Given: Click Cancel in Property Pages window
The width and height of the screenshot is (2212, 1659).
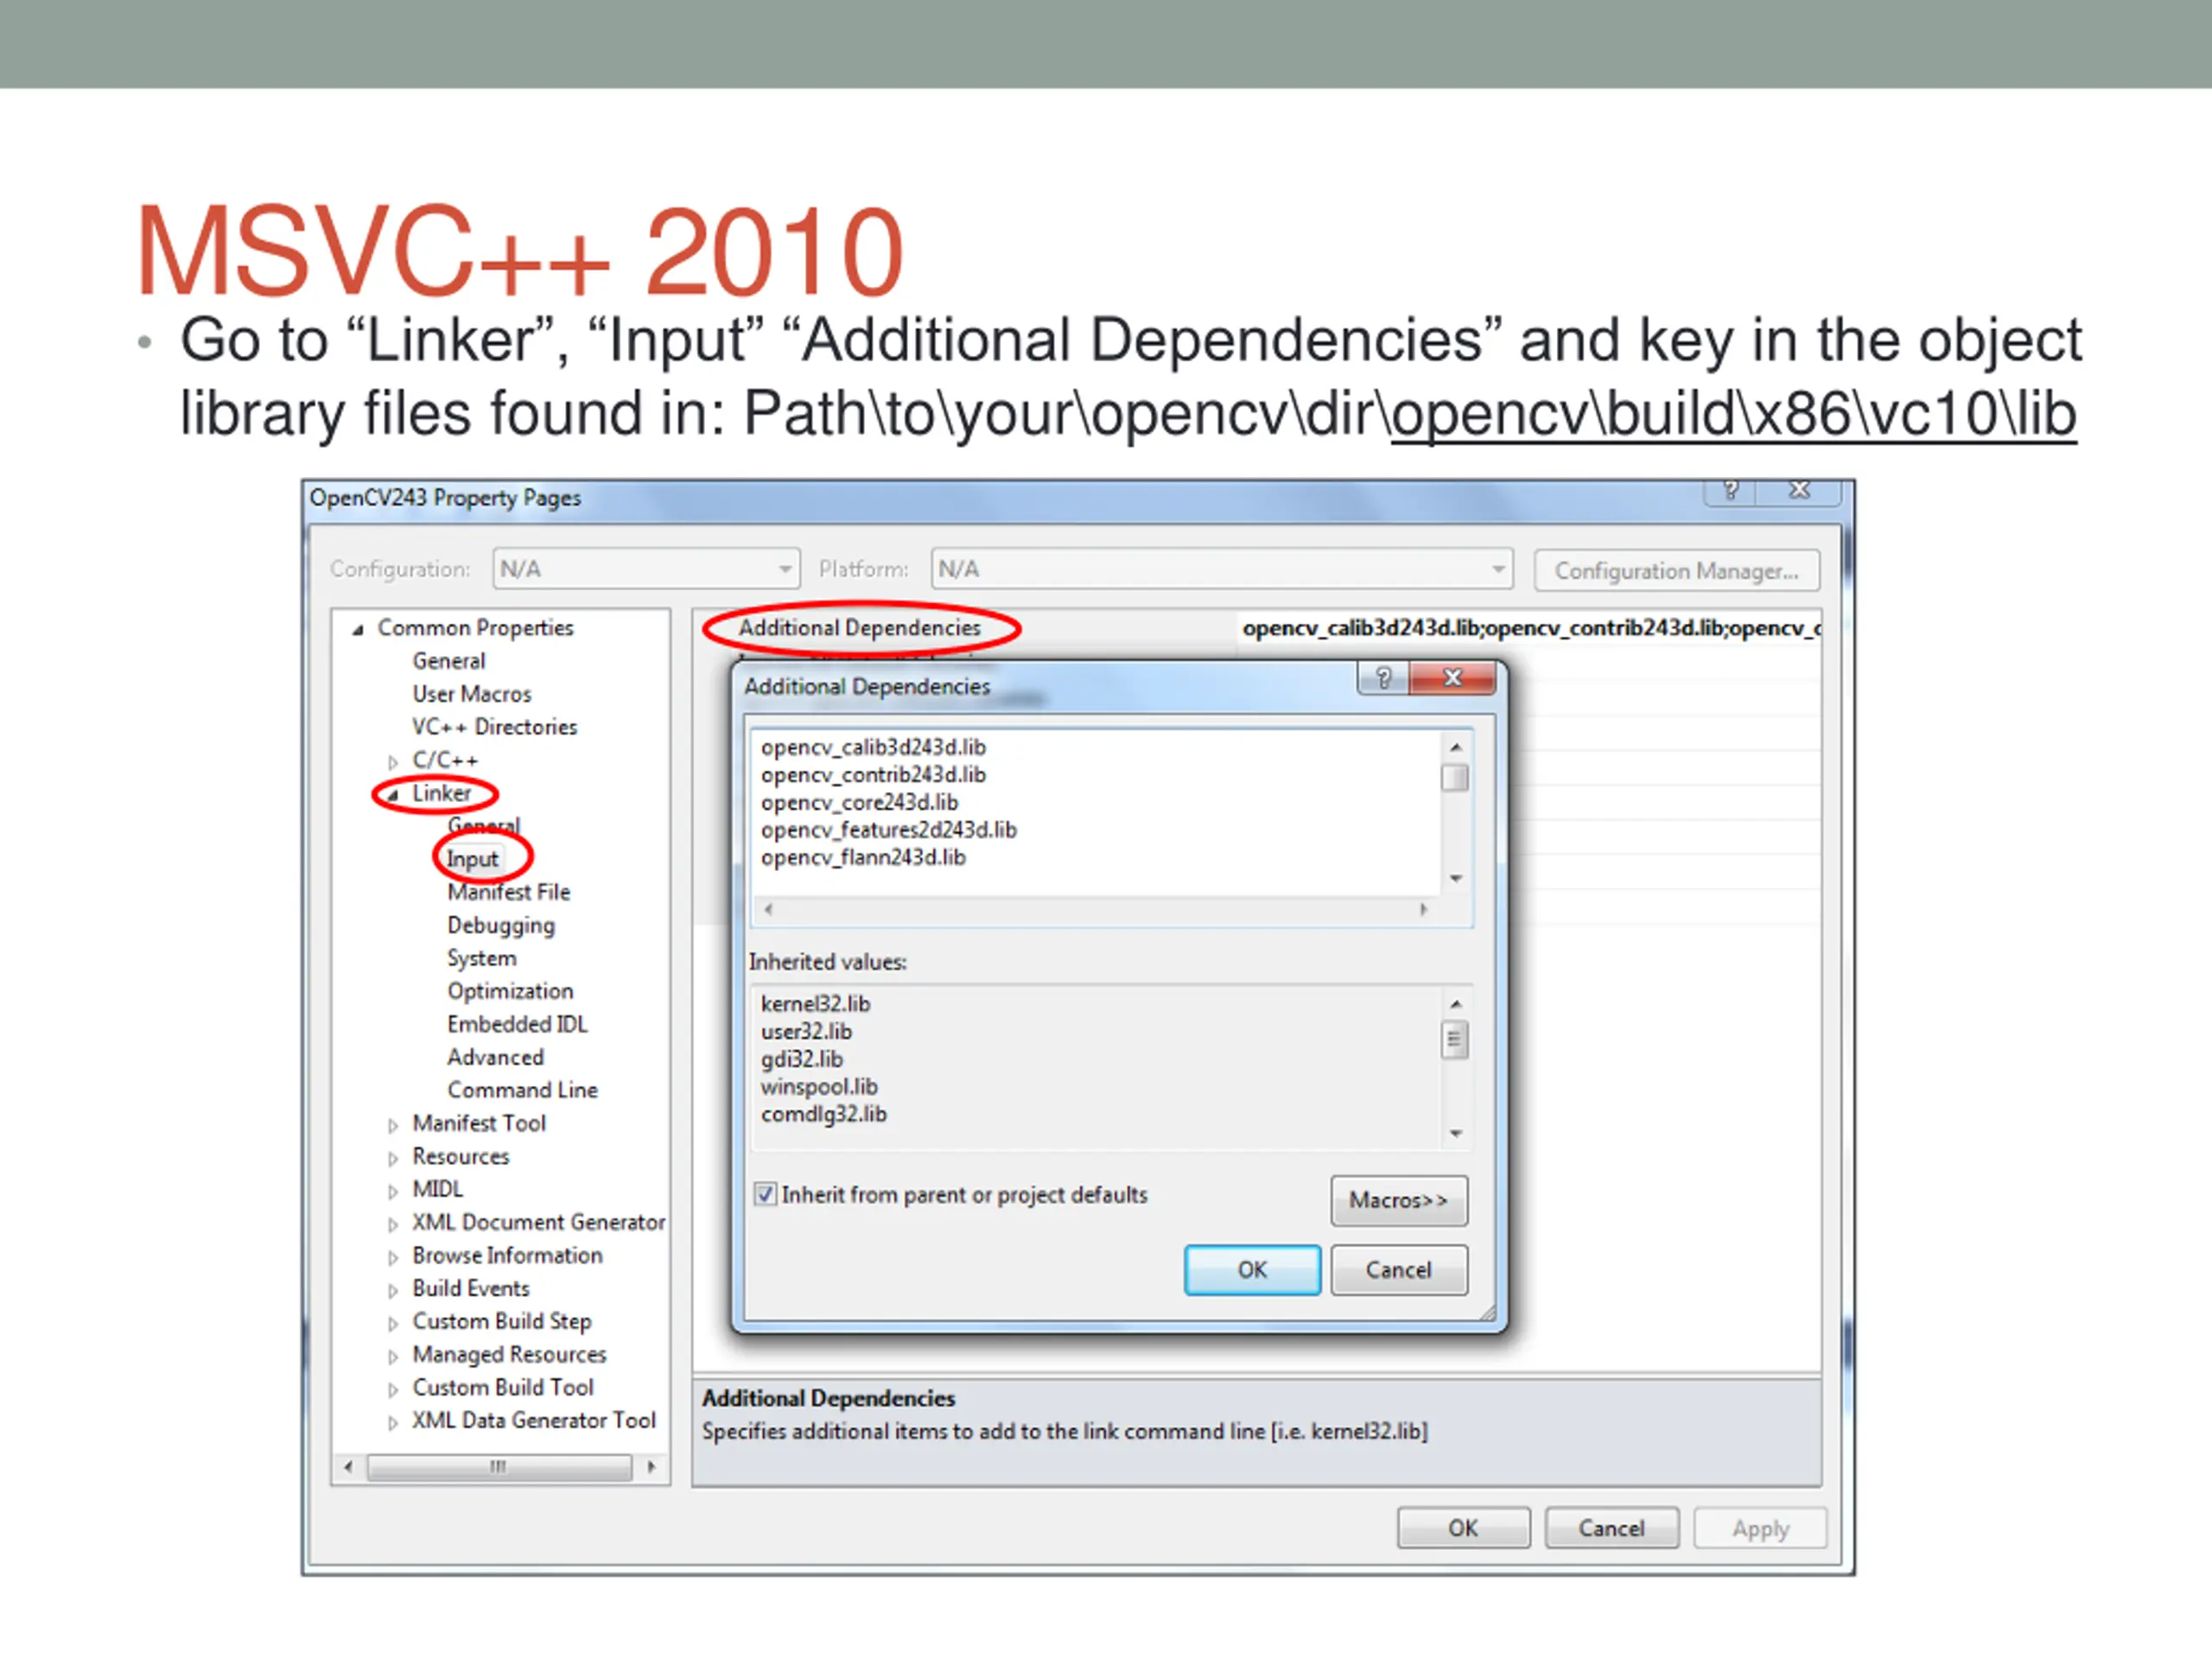Looking at the screenshot, I should 1611,1528.
